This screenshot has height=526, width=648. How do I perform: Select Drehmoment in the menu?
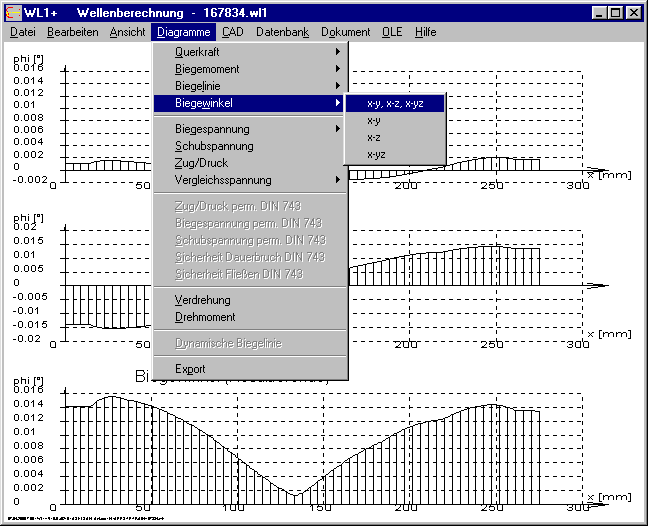[x=205, y=317]
